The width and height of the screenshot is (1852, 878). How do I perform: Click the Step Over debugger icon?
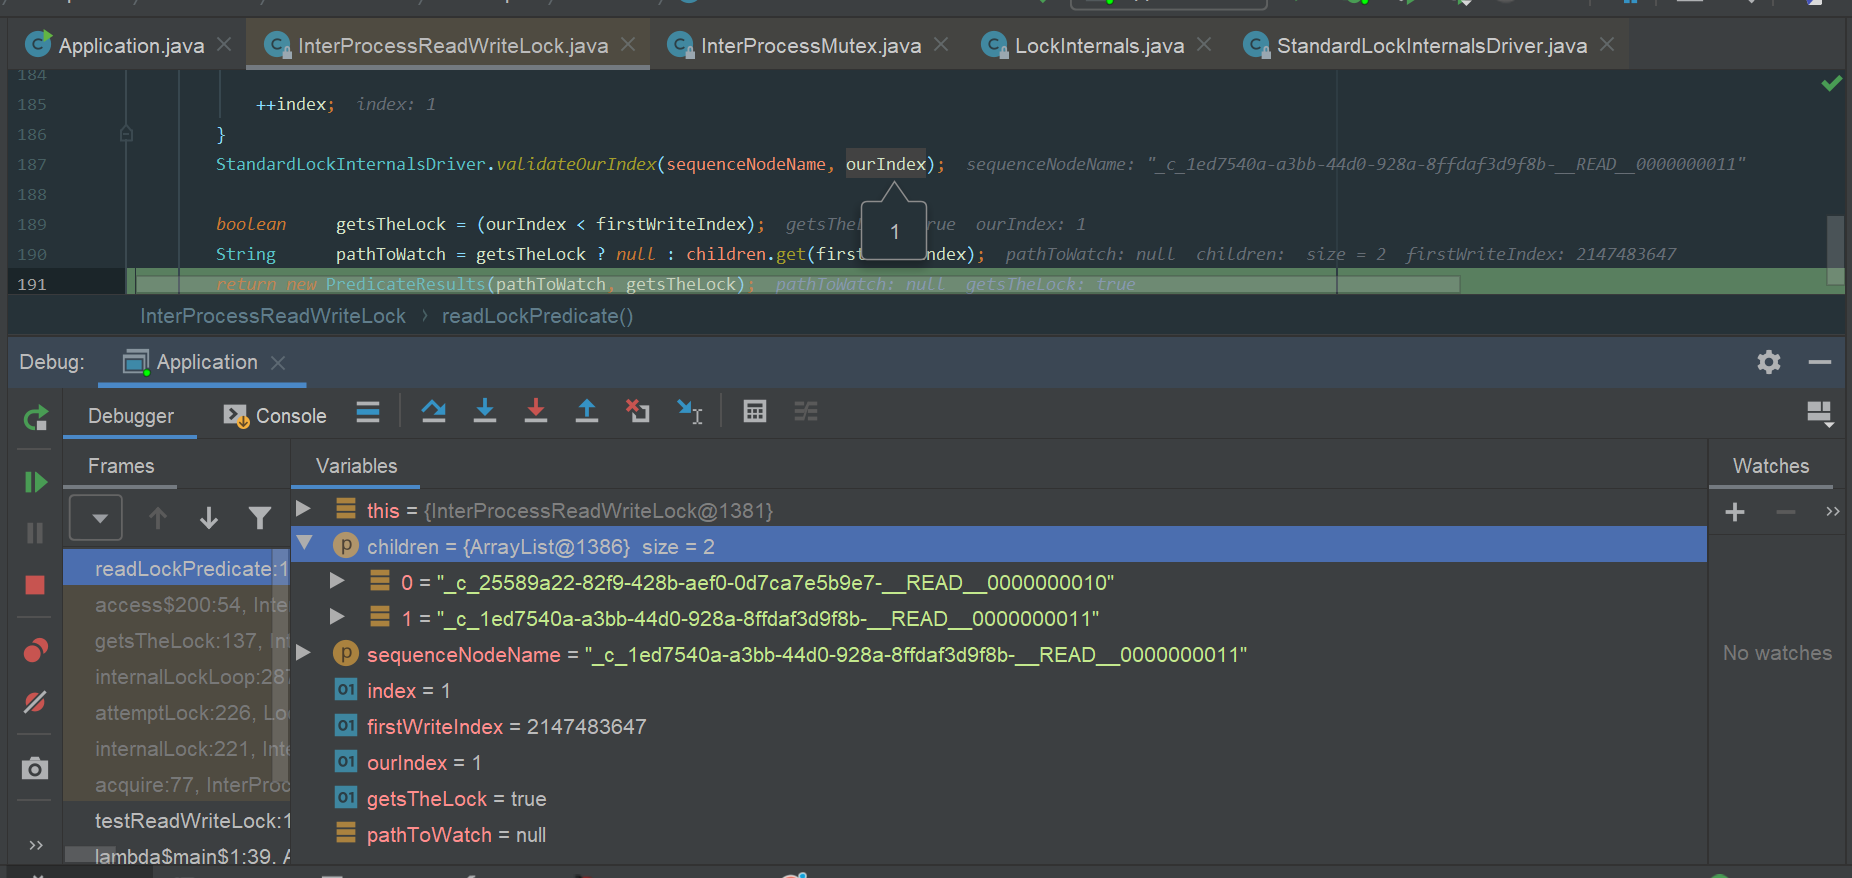point(433,411)
